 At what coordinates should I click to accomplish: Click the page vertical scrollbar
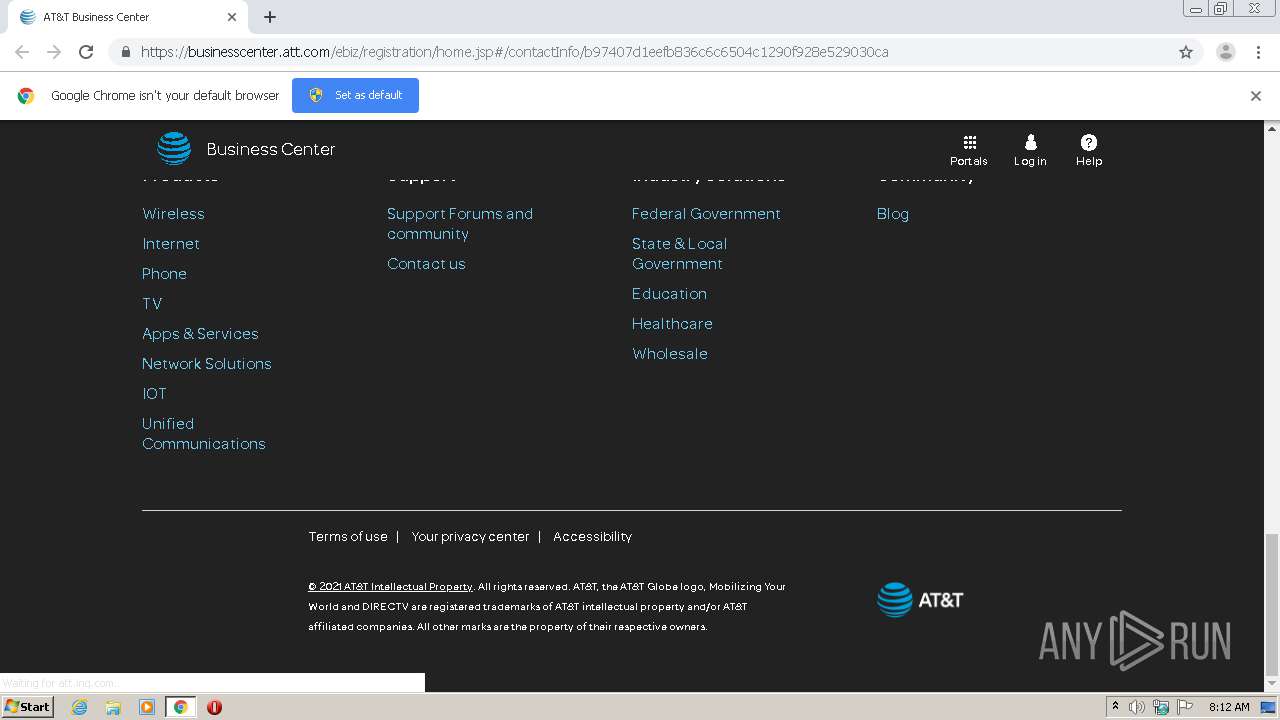[1272, 604]
